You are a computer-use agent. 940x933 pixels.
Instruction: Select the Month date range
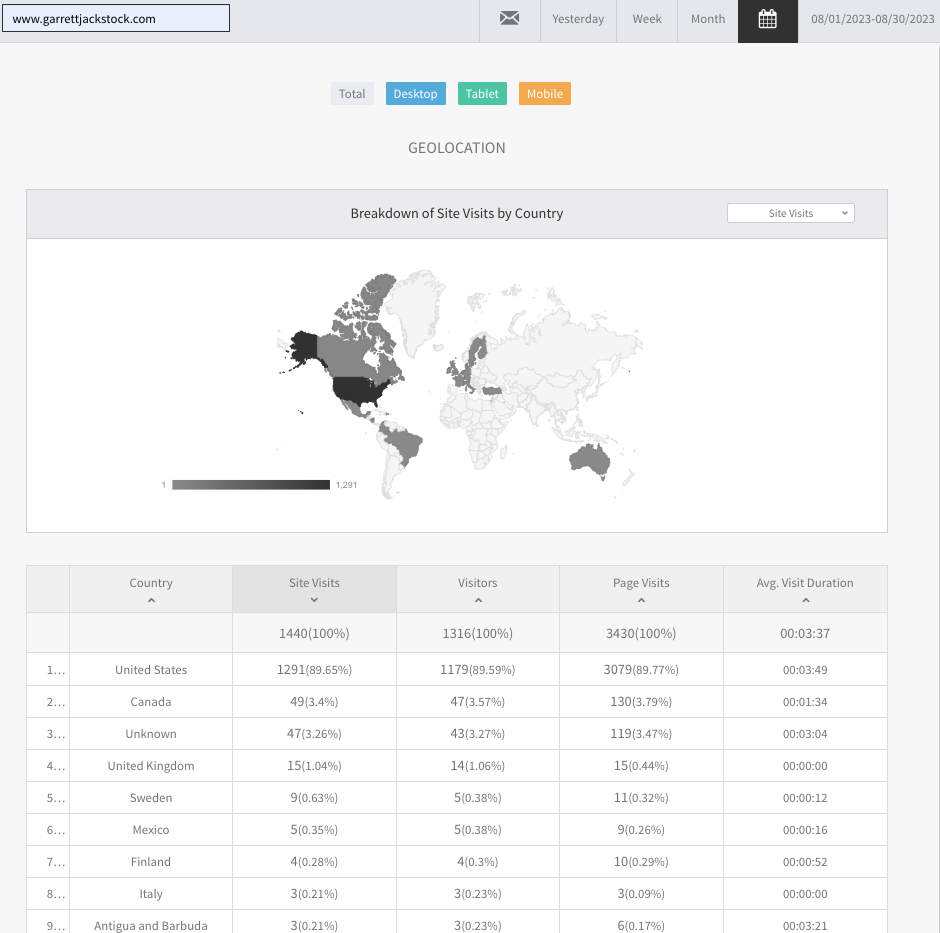708,19
